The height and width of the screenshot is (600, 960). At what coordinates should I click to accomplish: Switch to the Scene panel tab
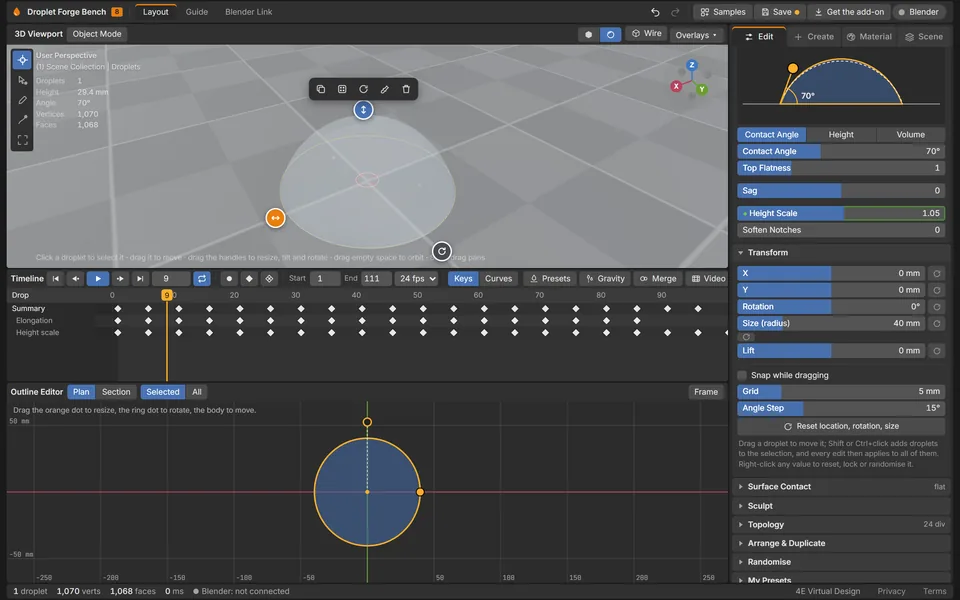[x=924, y=37]
